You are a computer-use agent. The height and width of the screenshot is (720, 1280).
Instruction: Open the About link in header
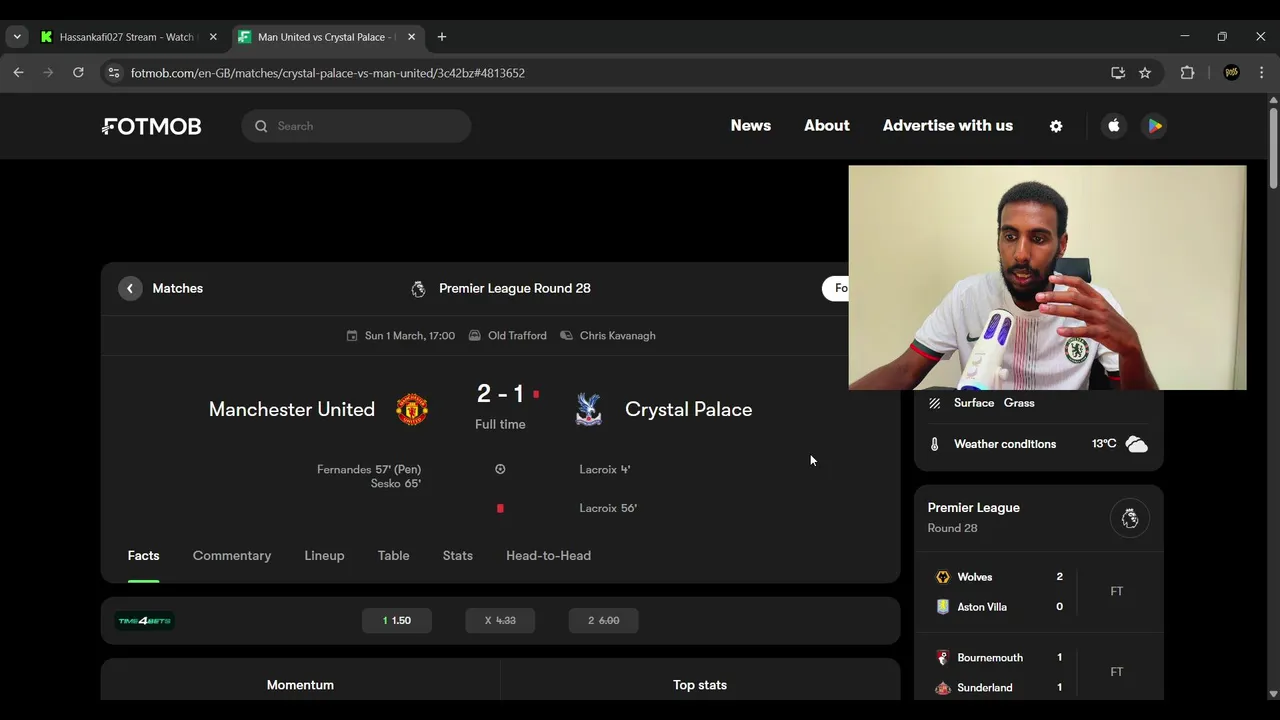[x=827, y=126]
